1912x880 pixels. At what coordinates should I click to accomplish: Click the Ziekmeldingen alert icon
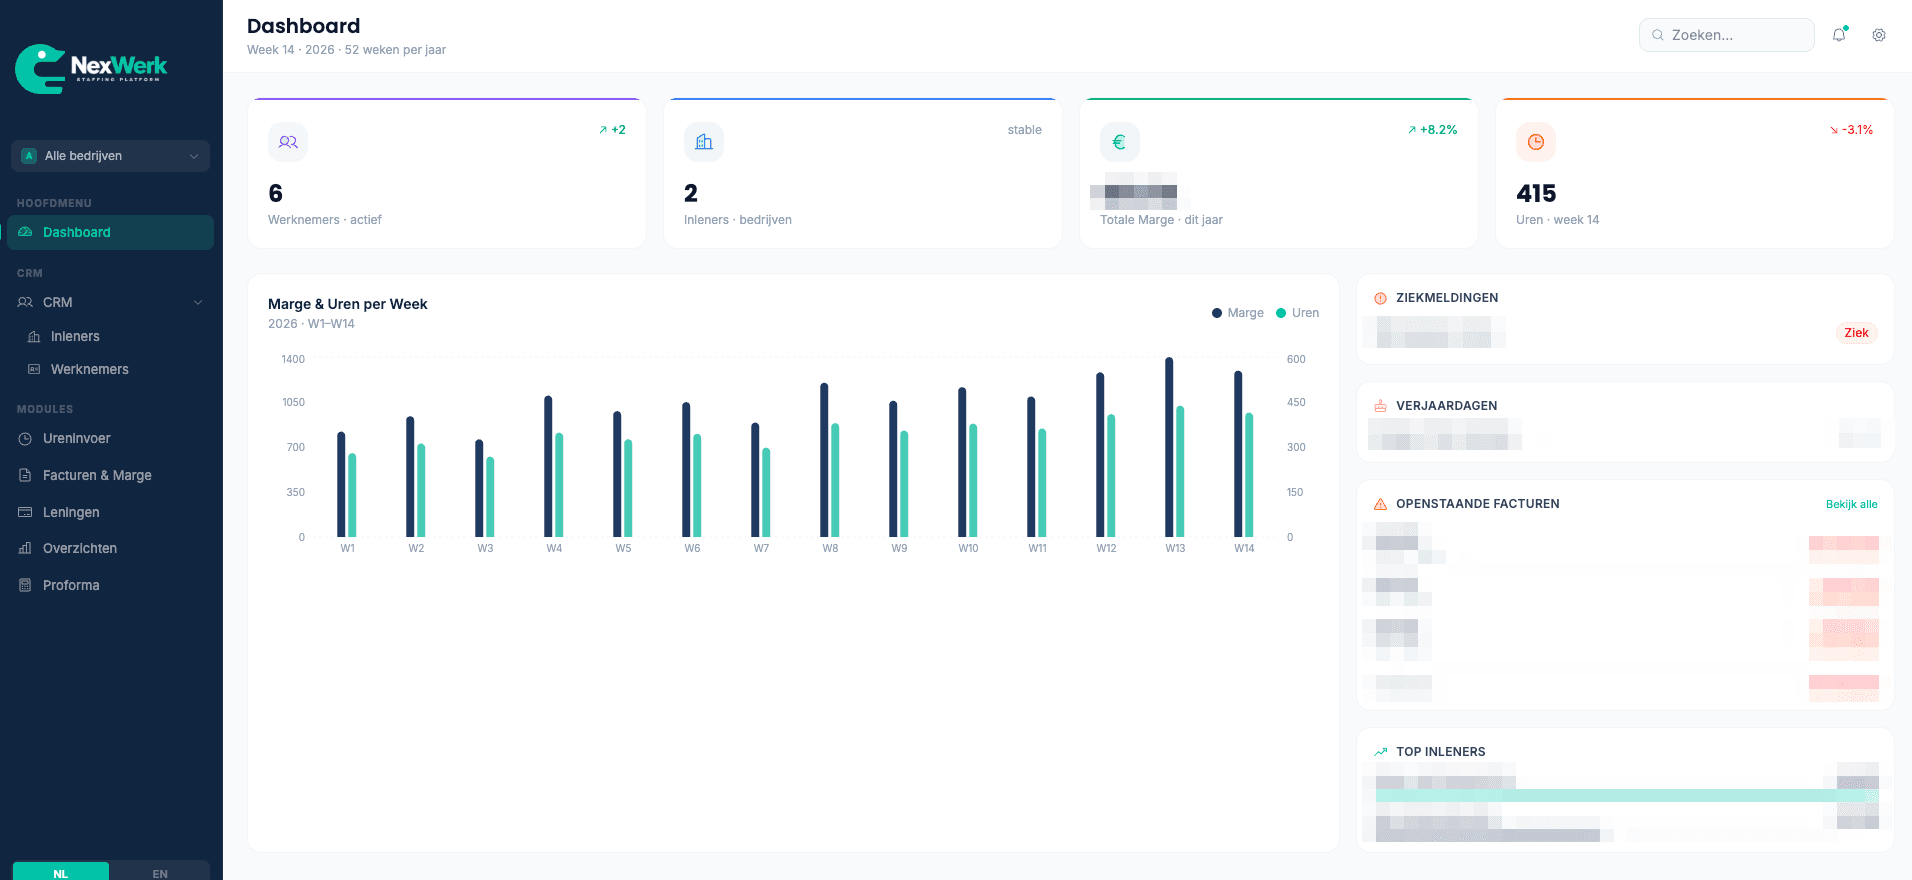tap(1381, 298)
